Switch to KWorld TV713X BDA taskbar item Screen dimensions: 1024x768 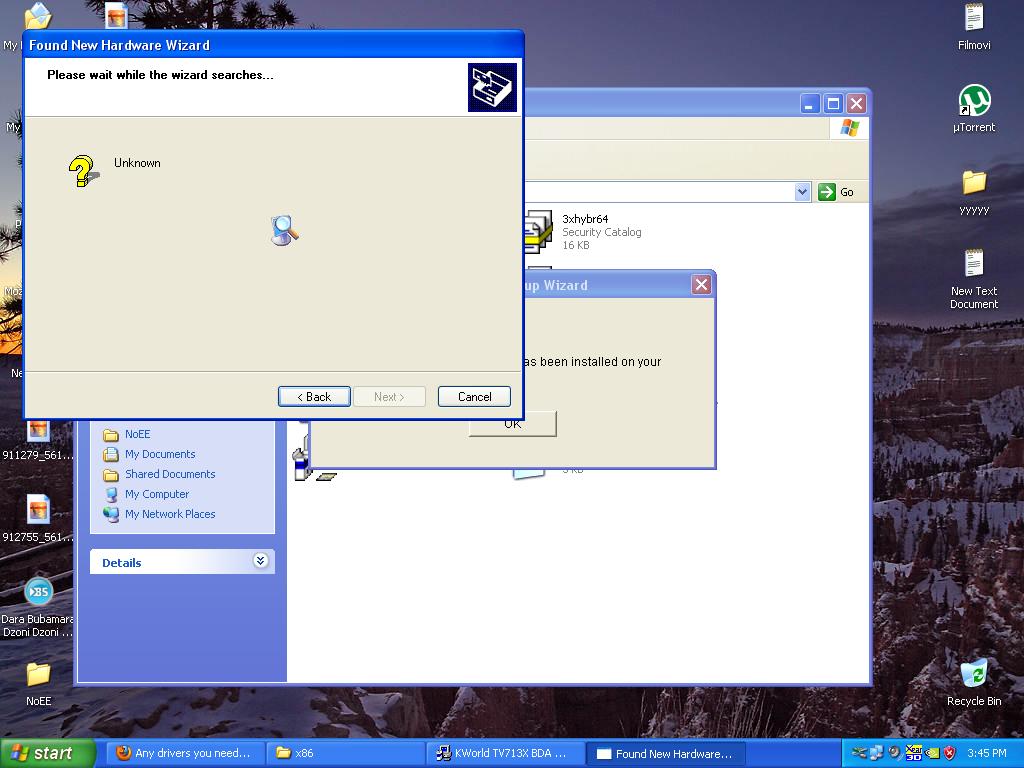[503, 753]
